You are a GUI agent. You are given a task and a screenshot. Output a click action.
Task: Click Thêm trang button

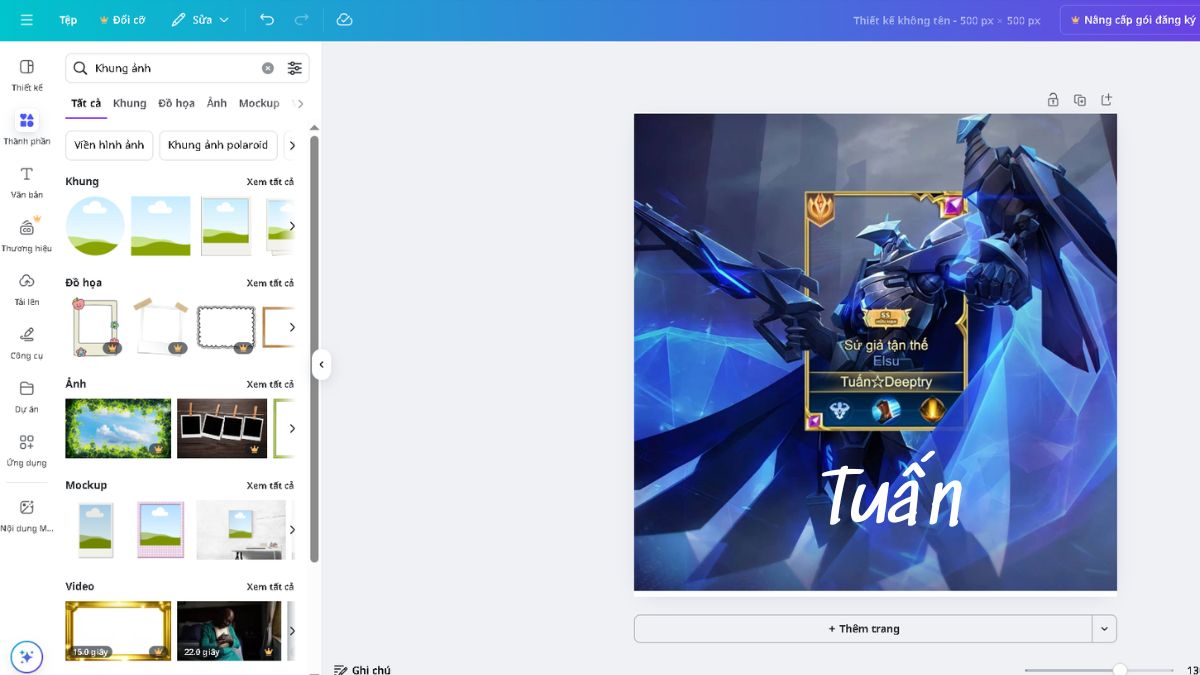(x=863, y=629)
